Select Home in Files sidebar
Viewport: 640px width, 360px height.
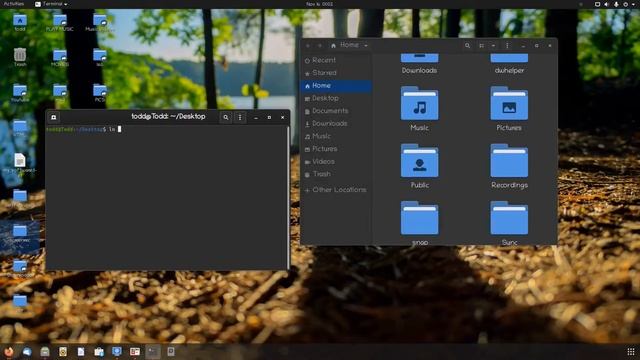click(336, 86)
